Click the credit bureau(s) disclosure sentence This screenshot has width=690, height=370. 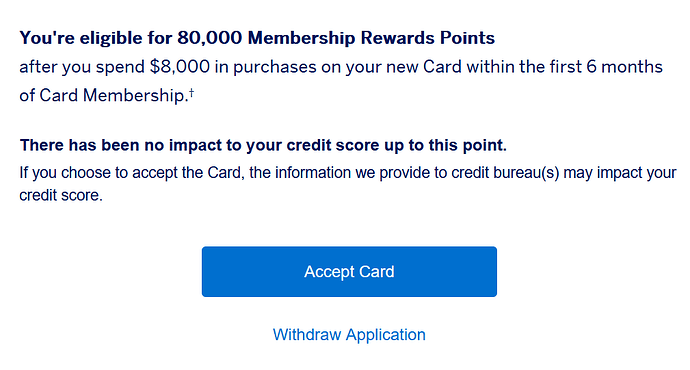(348, 183)
